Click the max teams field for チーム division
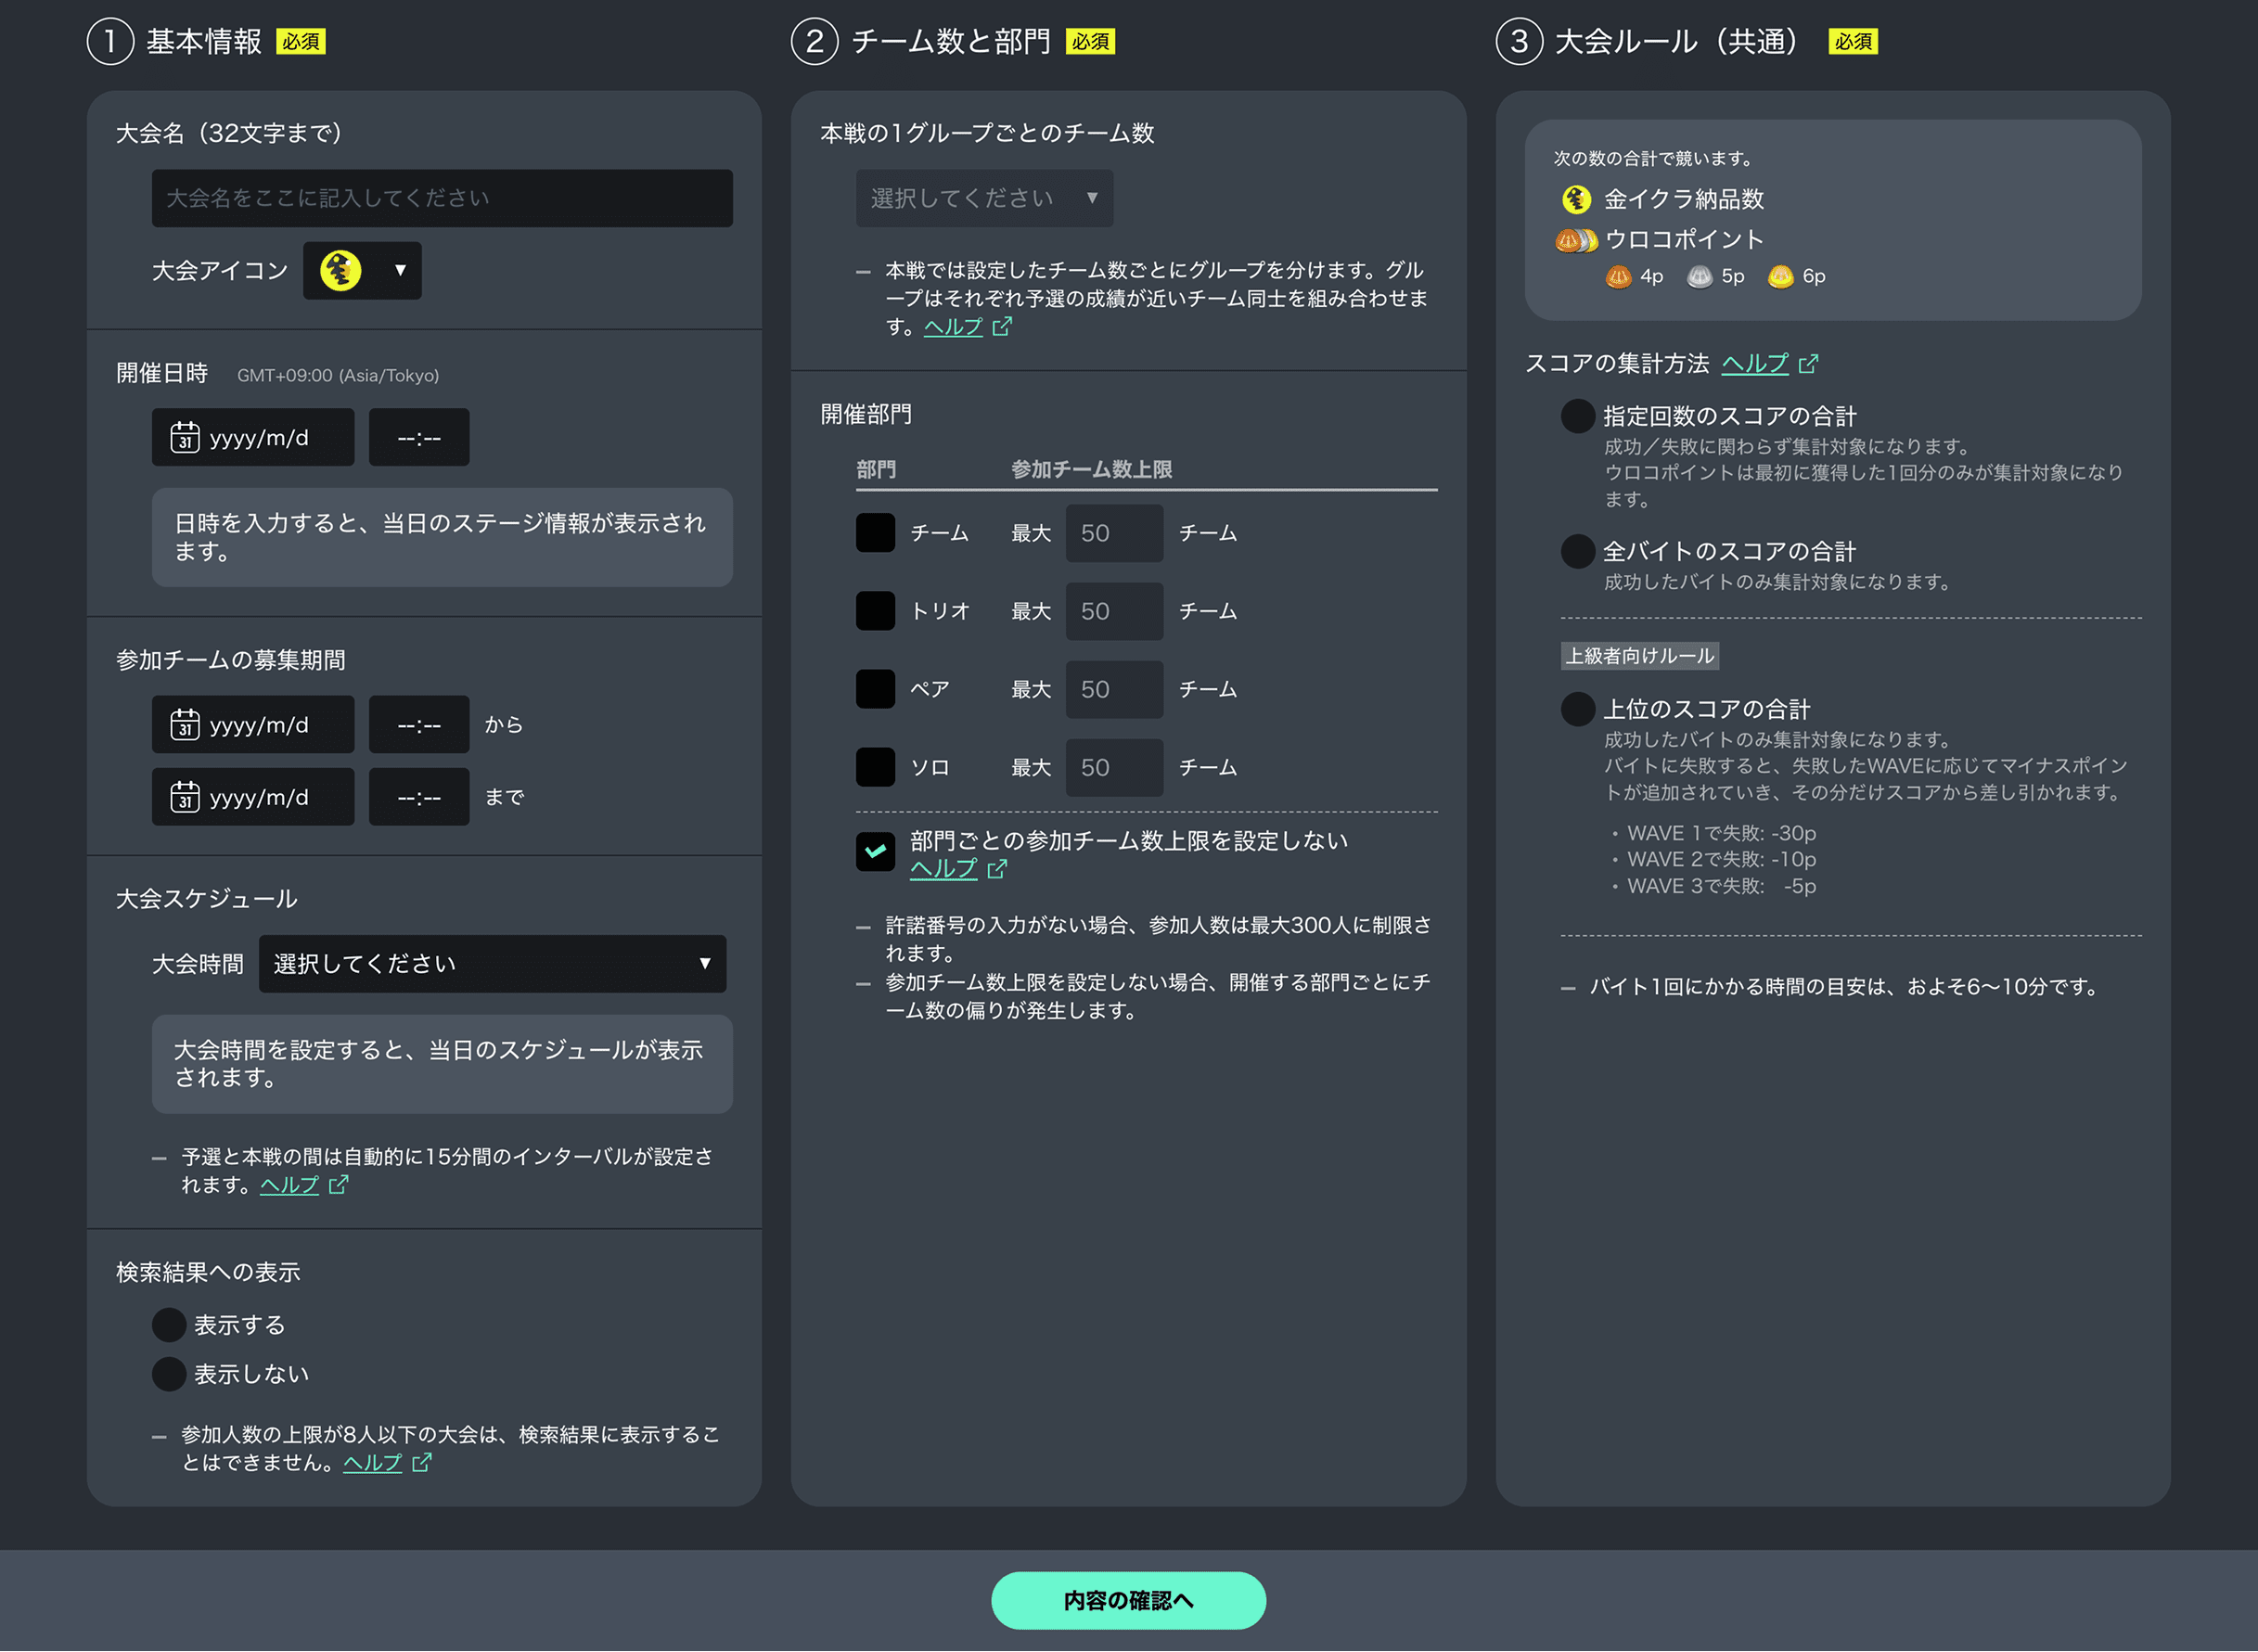Viewport: 2258px width, 1652px height. coord(1114,533)
